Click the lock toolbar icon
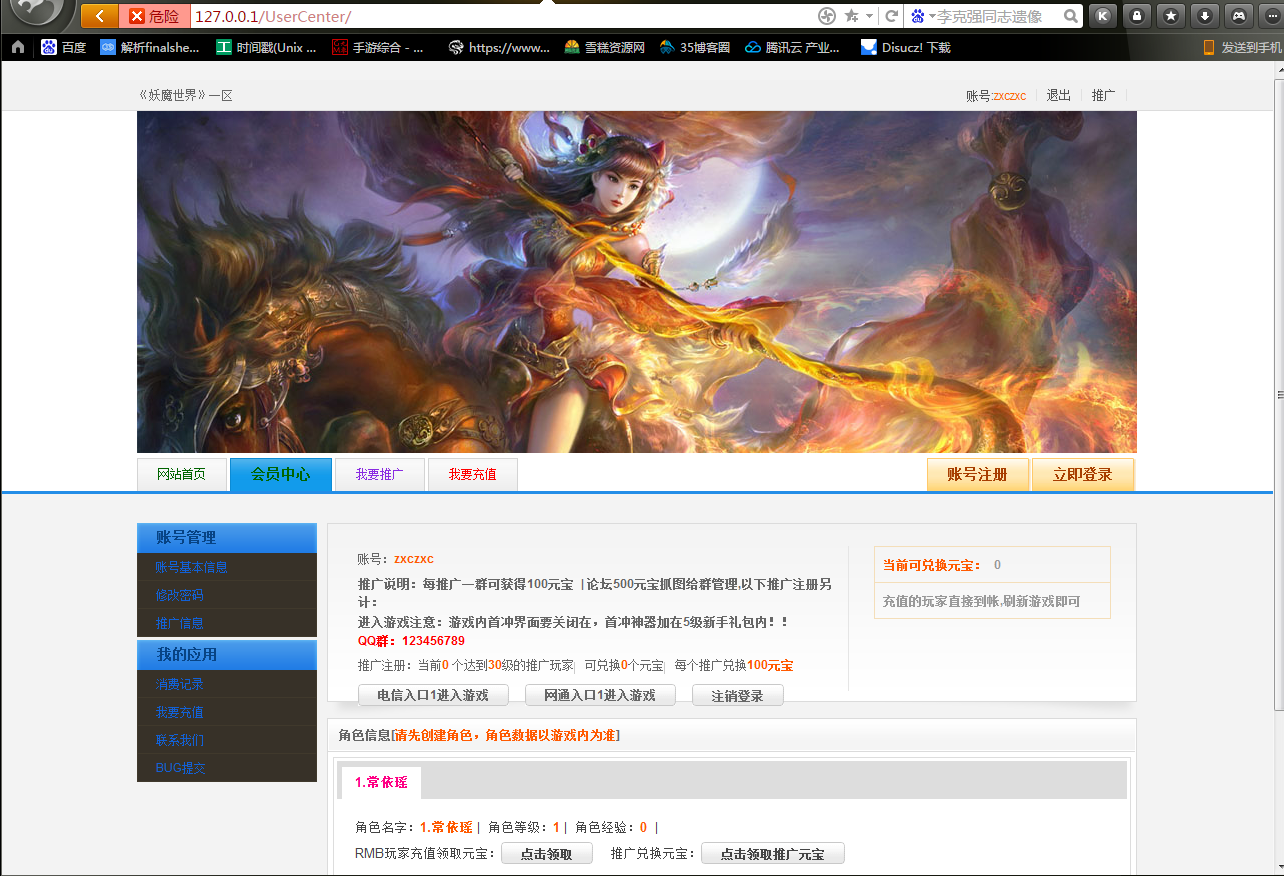 point(1137,16)
